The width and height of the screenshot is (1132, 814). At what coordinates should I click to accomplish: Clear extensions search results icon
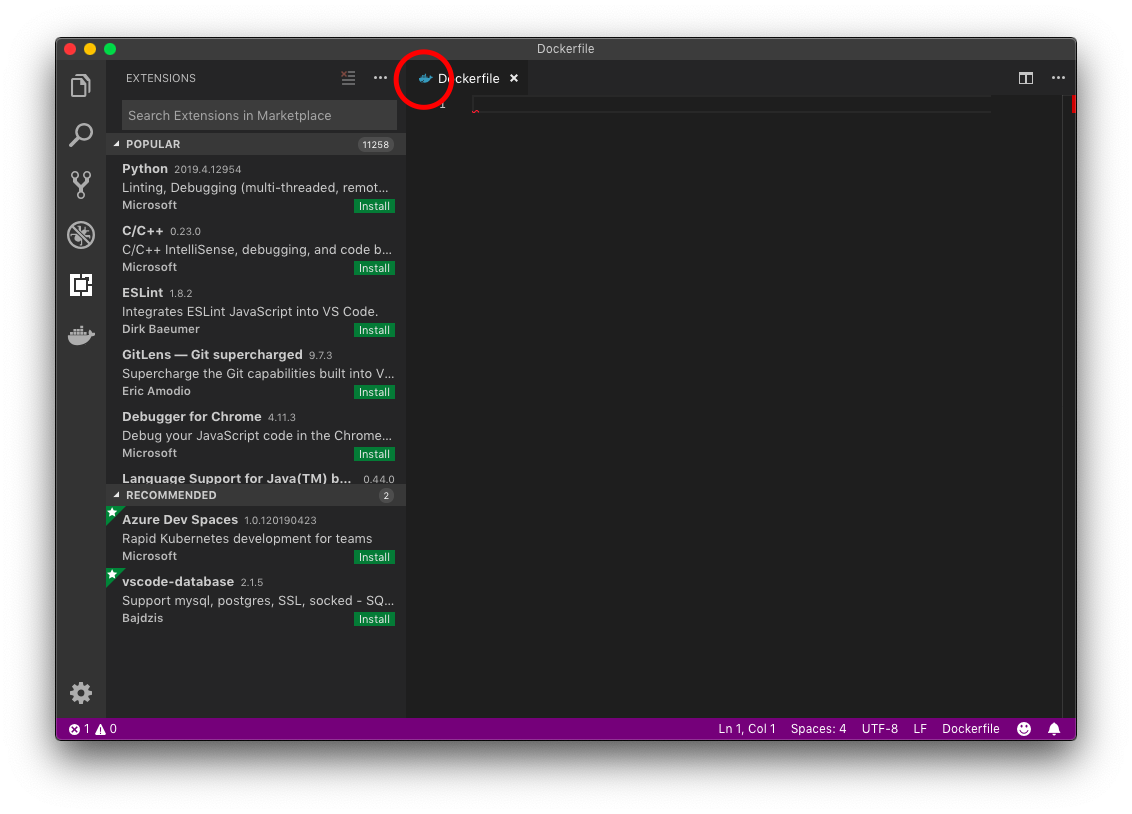pos(348,78)
